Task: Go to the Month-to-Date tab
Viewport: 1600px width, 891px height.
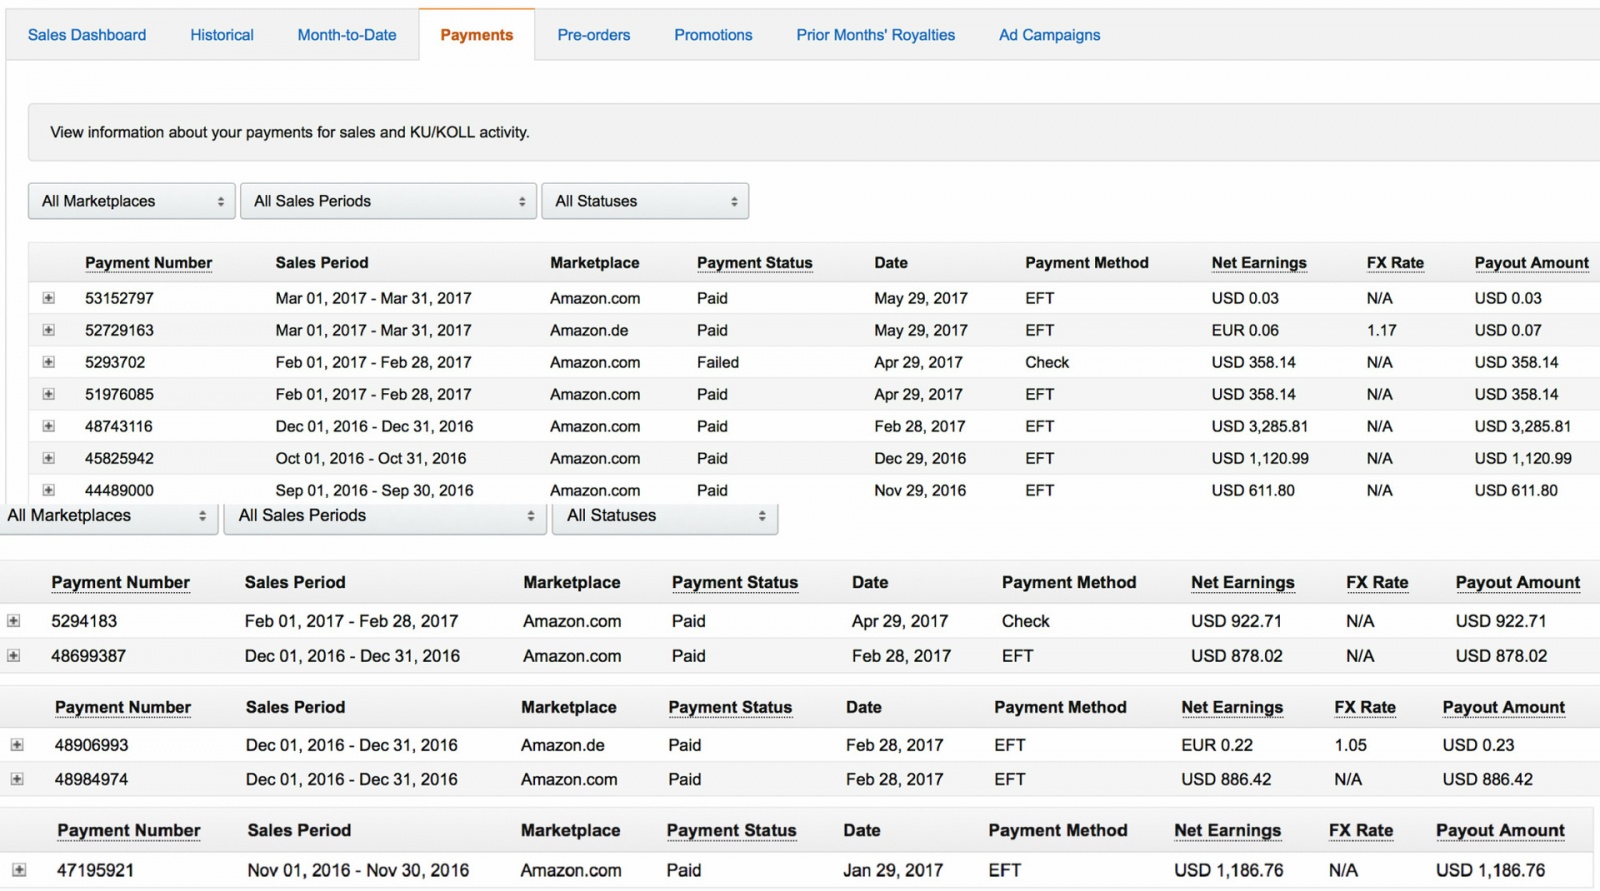Action: coord(347,35)
